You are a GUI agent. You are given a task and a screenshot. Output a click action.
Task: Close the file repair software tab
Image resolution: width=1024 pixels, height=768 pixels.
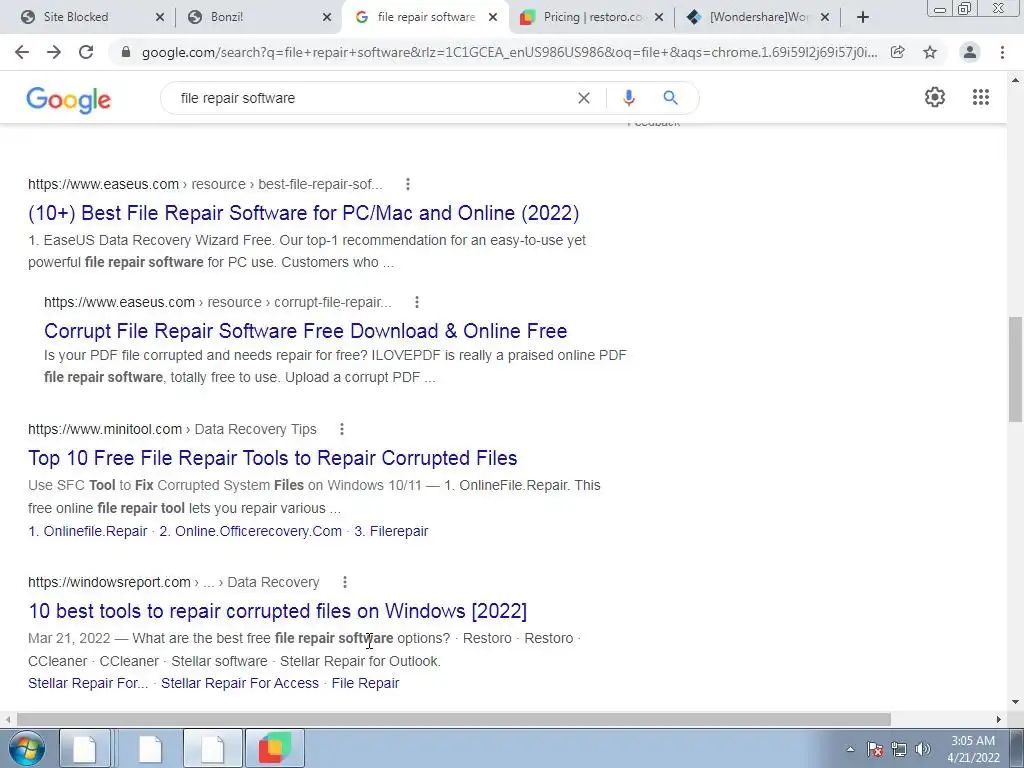pos(493,17)
